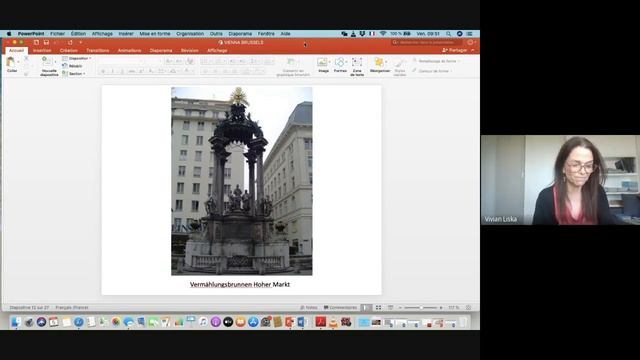This screenshot has width=640, height=360.
Task: Switch to reading view button
Action: click(390, 308)
